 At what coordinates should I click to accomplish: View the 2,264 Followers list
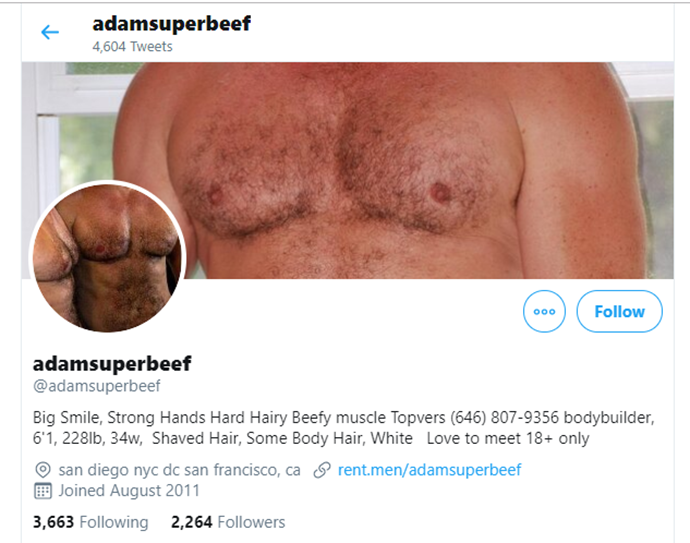pyautogui.click(x=228, y=522)
